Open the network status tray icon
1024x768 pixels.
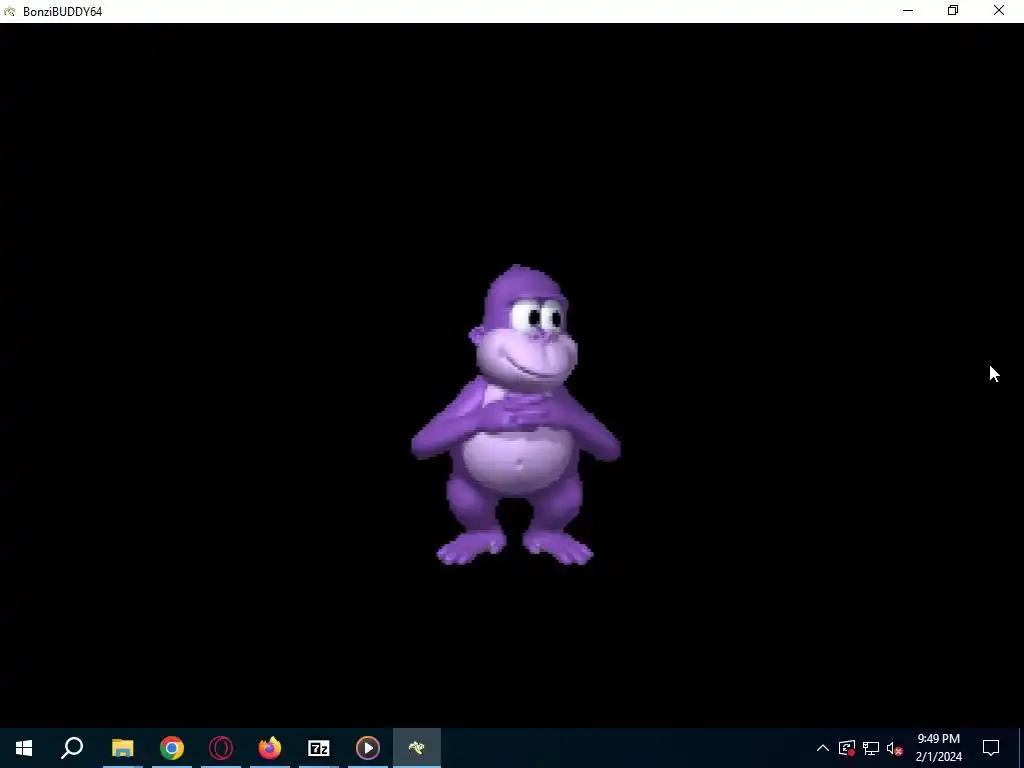871,748
